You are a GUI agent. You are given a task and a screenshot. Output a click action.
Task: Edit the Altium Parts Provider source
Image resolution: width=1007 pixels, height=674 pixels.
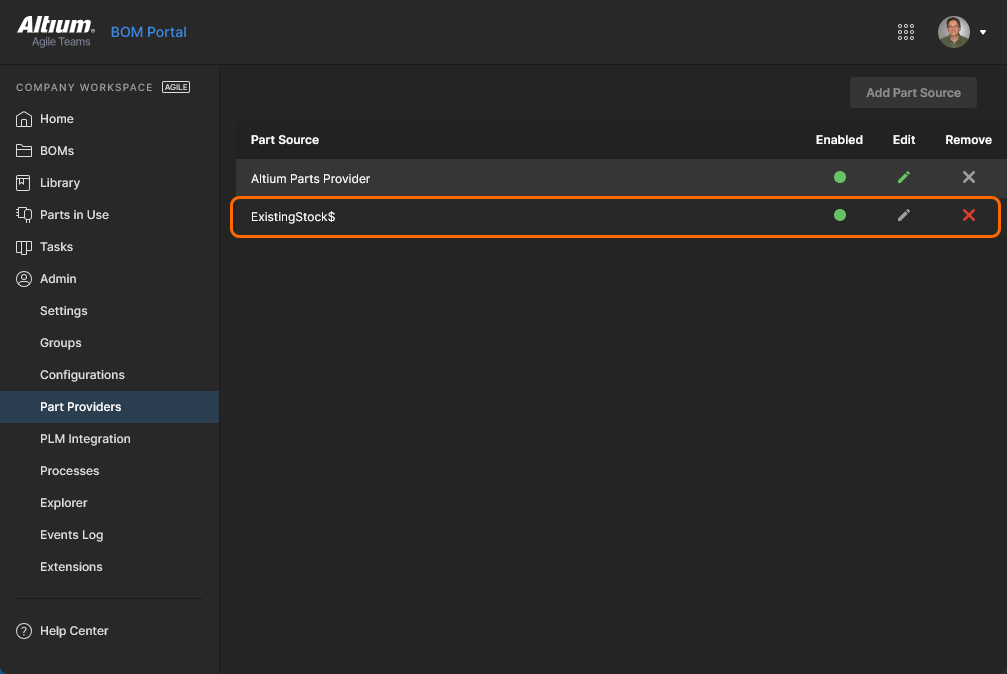904,178
